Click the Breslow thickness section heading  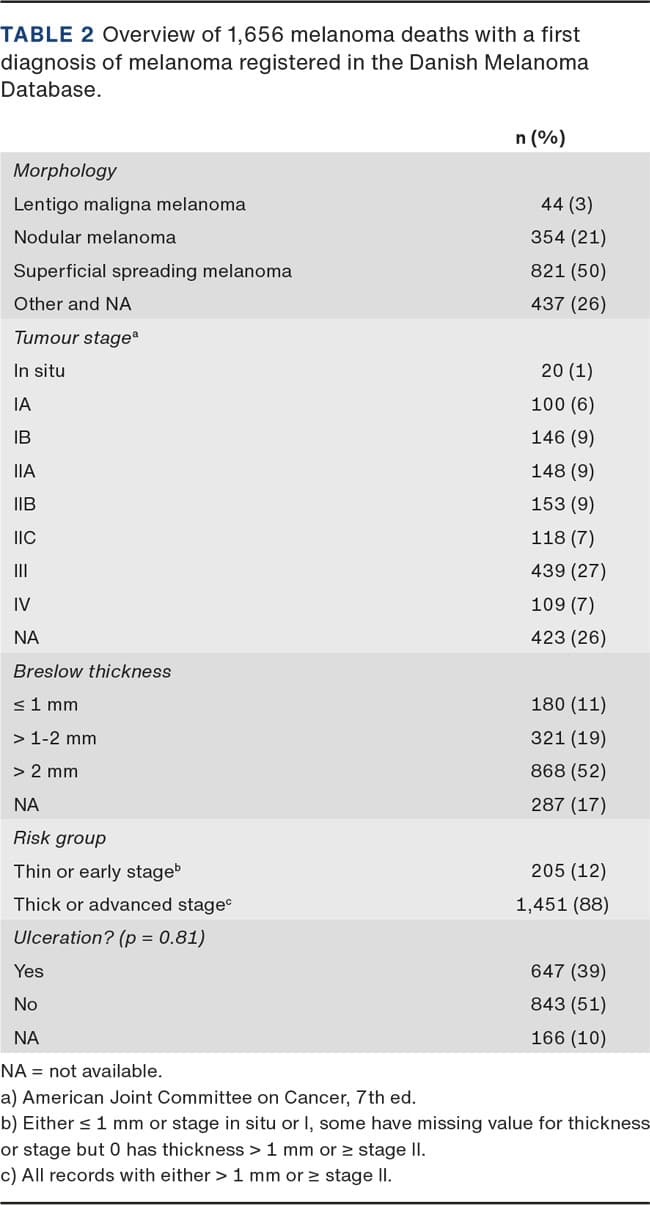tap(92, 671)
